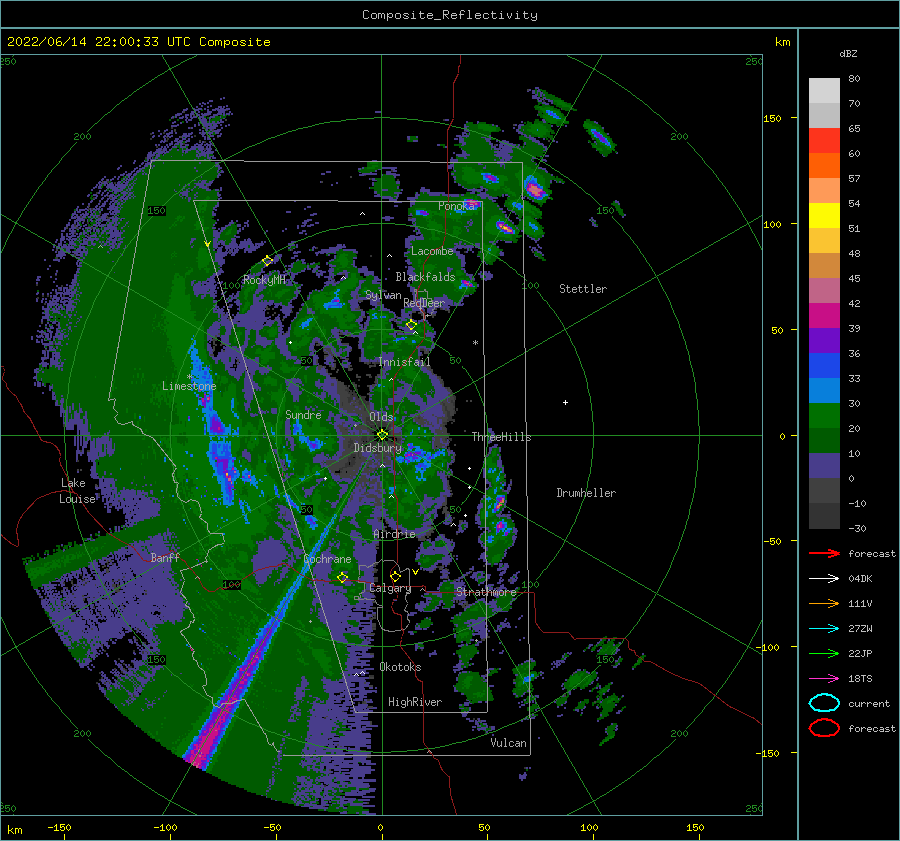Click the red swatch between 65 and 60 dBZ
The width and height of the screenshot is (900, 841).
coord(824,141)
